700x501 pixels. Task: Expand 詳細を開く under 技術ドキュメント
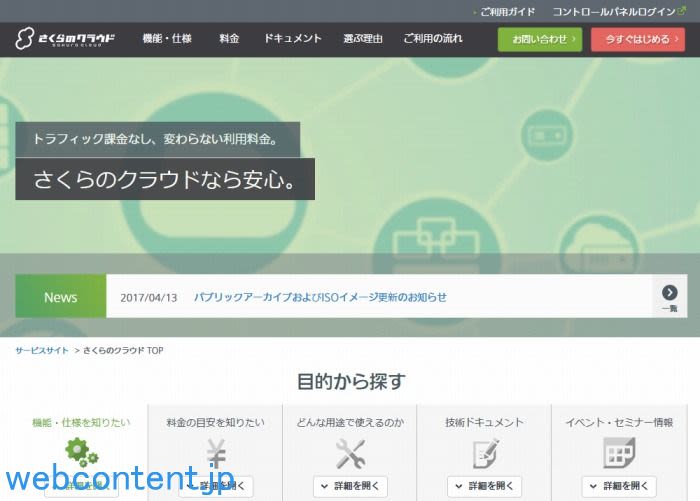point(485,486)
